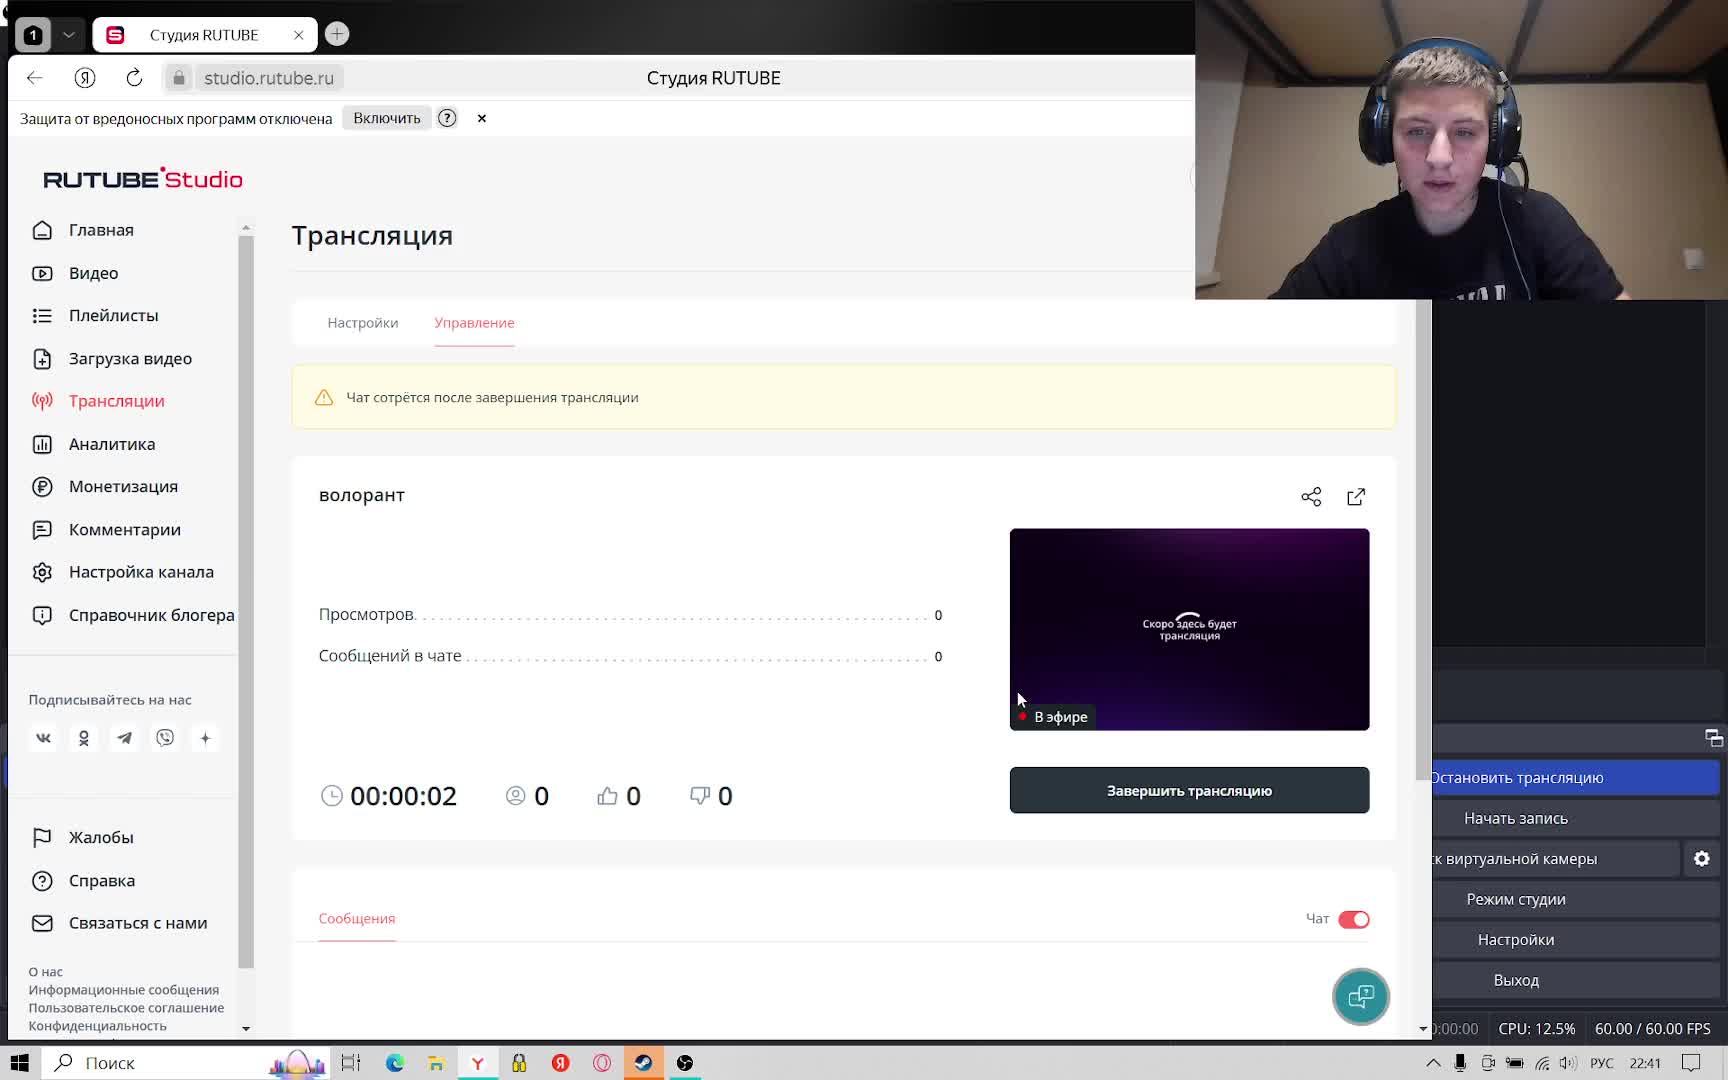Screen dimensions: 1728x1080
Task: Open the Windows Start menu
Action: click(x=20, y=1062)
